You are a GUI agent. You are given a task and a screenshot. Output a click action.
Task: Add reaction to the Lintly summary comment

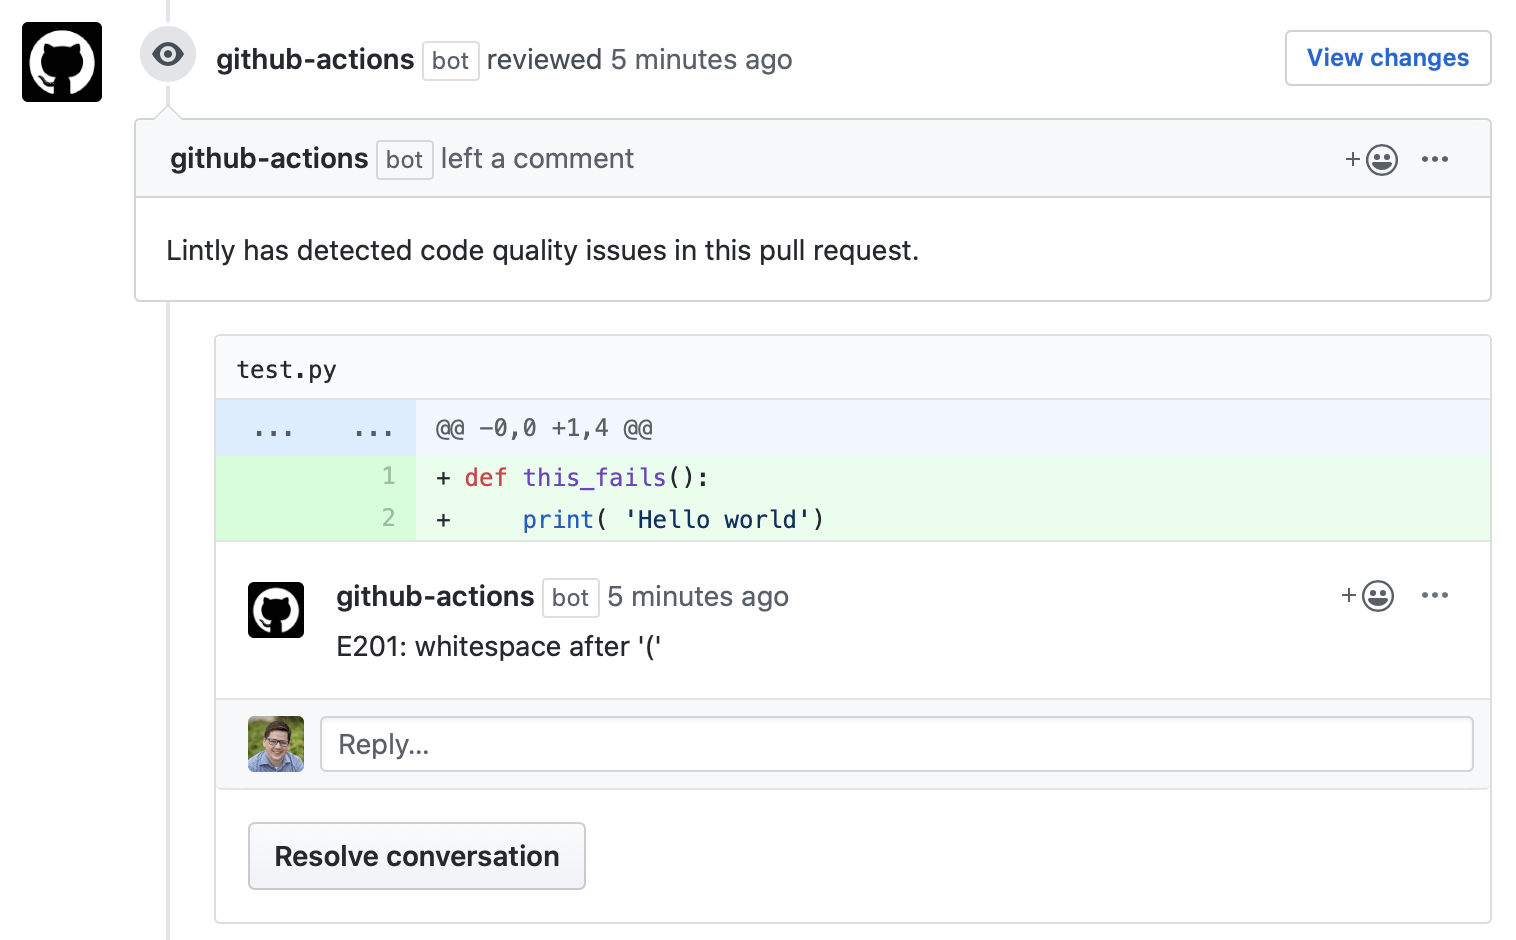click(1372, 160)
